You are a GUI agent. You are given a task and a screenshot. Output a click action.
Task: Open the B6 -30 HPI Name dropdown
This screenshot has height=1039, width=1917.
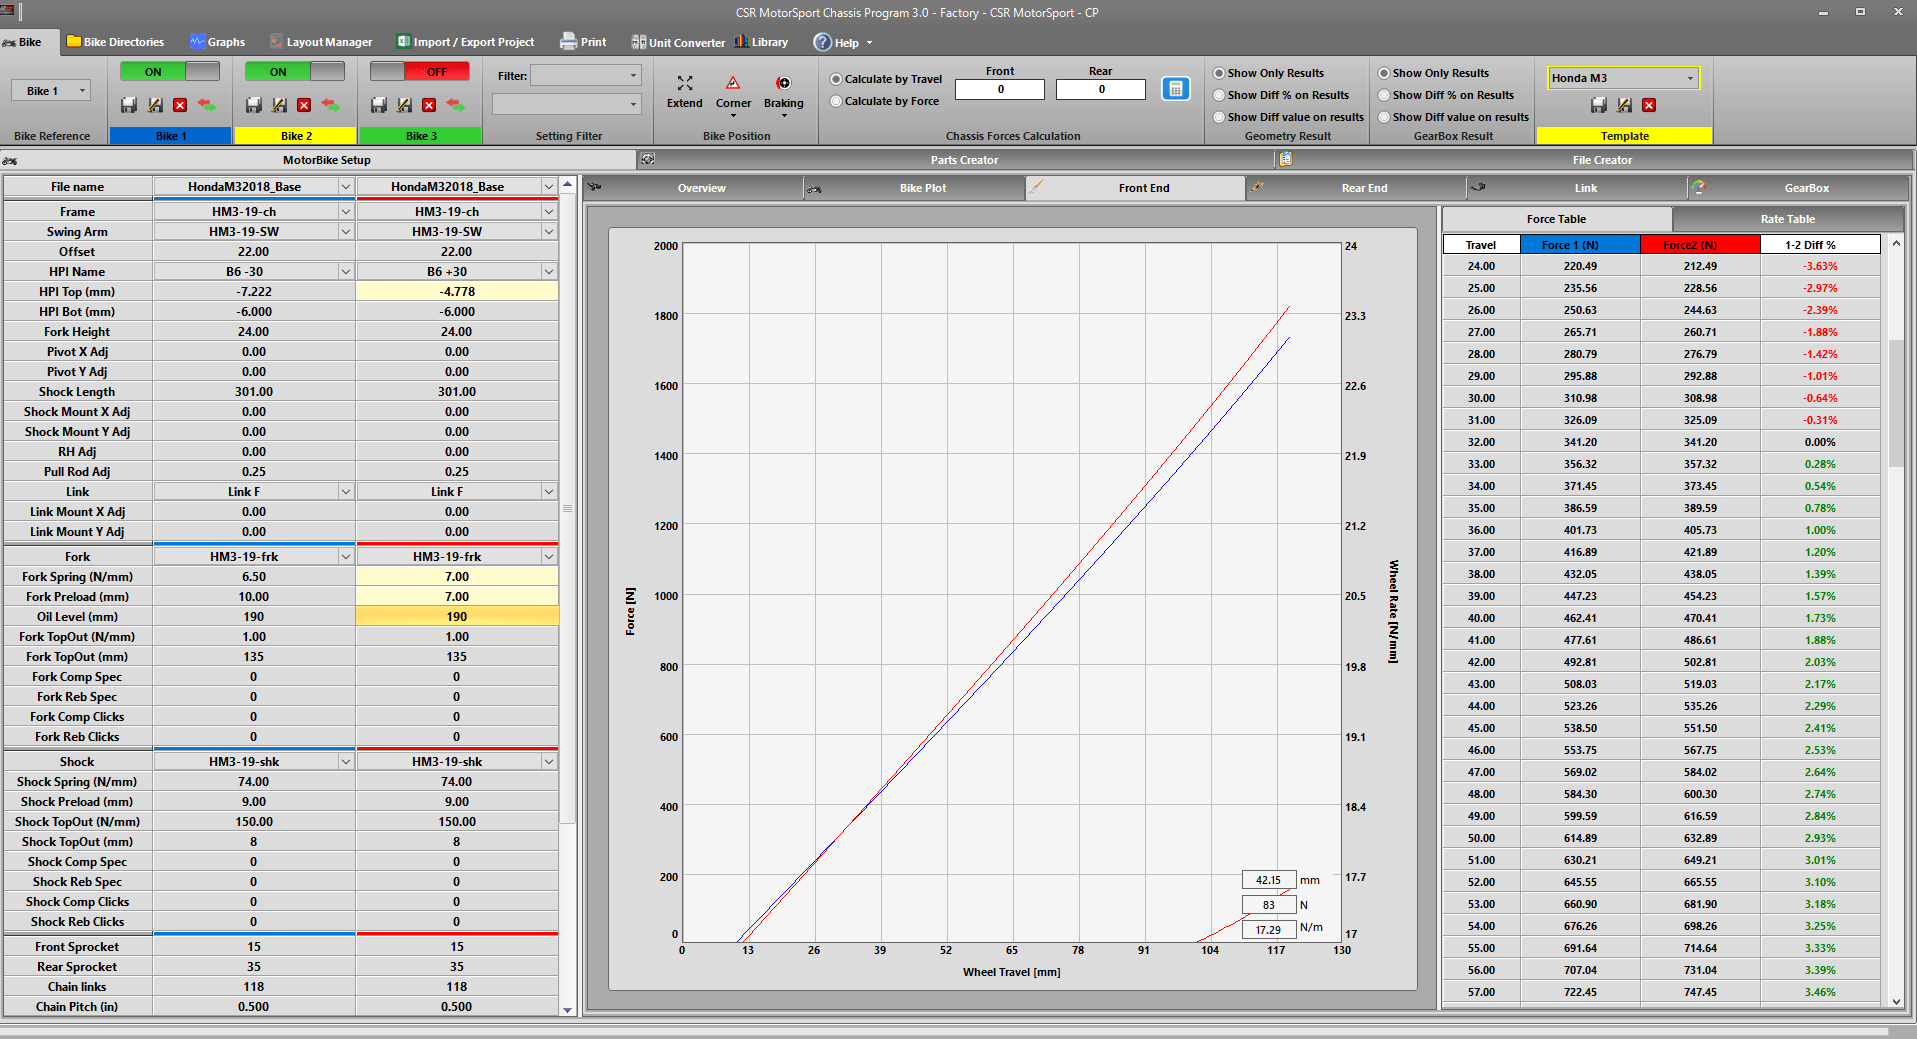(345, 272)
